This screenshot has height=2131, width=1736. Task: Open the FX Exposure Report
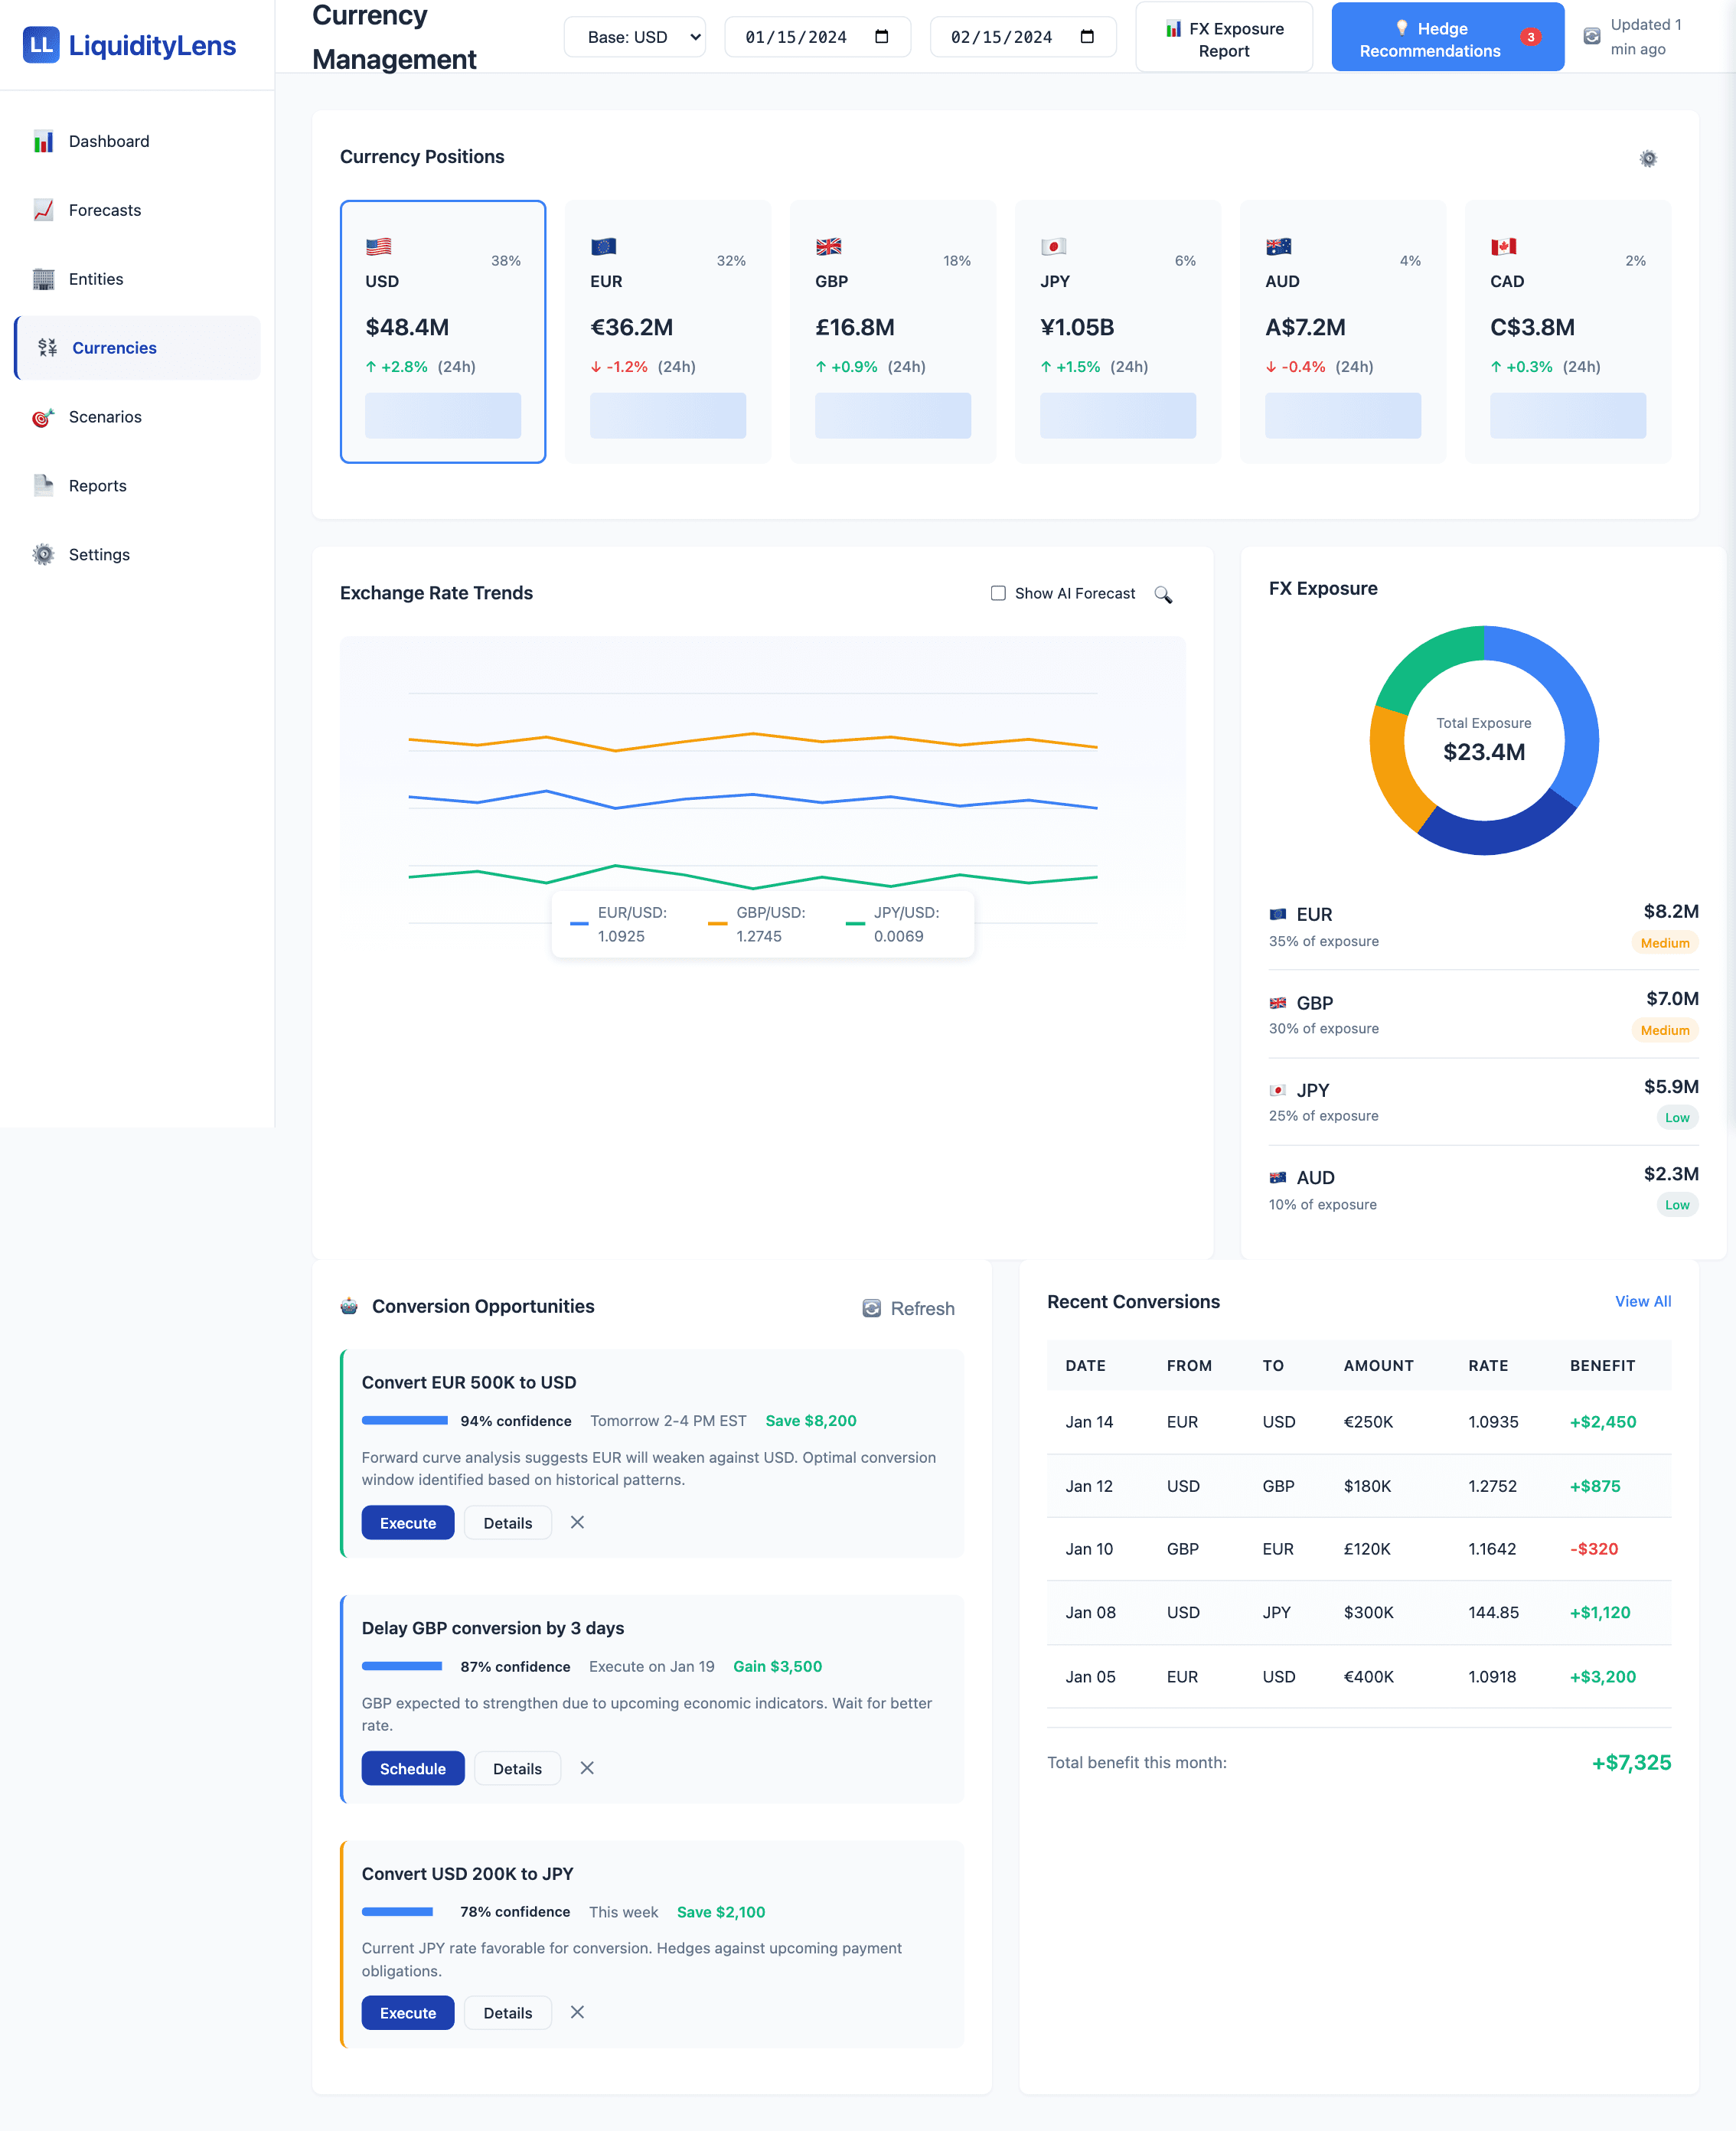1223,38
